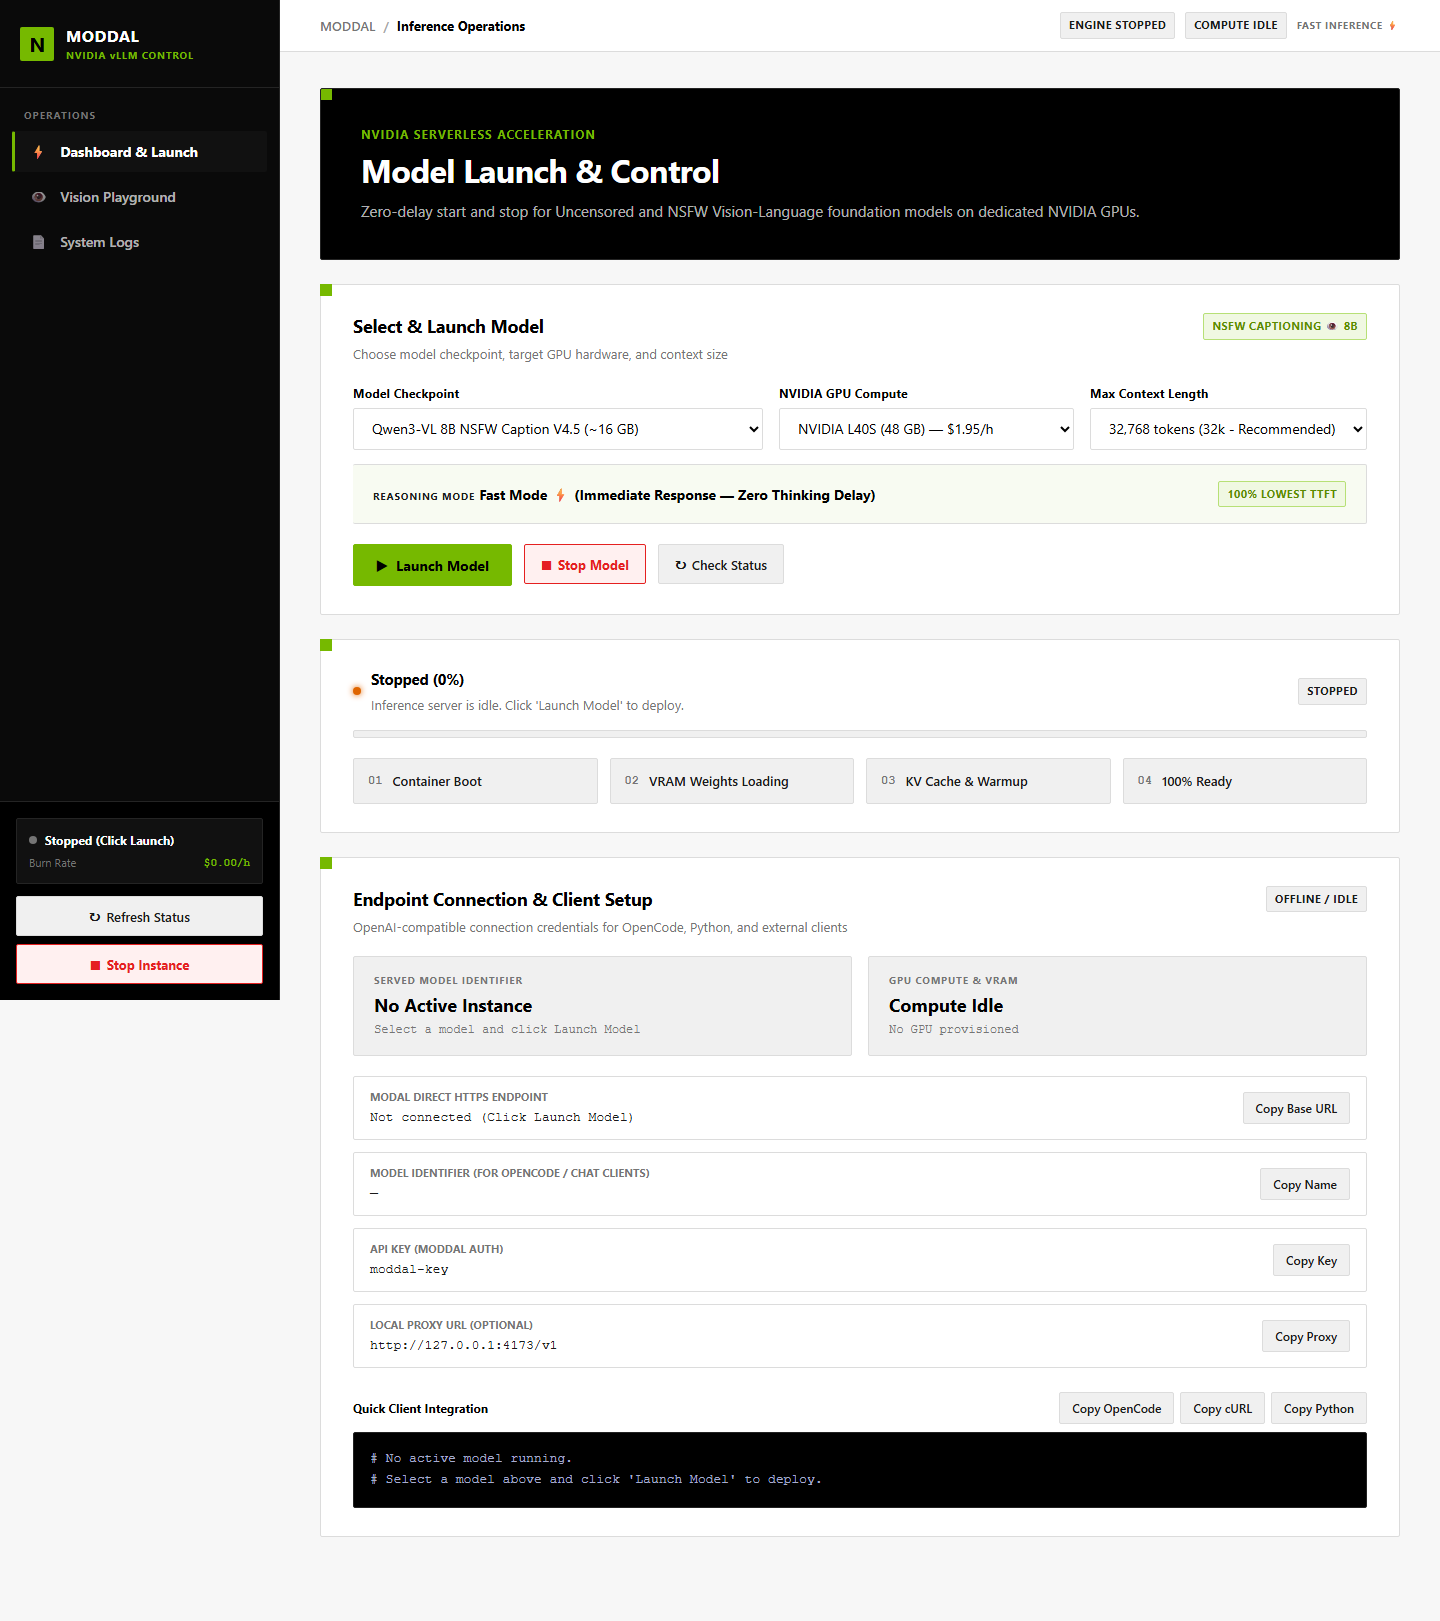
Task: Click the $0.00/h burn rate value
Action: (x=227, y=862)
